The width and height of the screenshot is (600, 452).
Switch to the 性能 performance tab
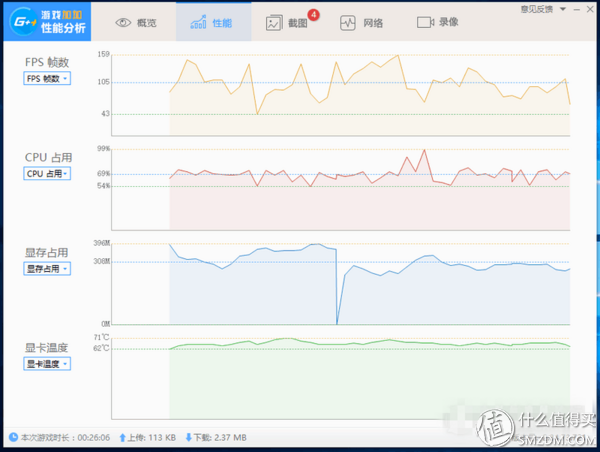pyautogui.click(x=214, y=22)
